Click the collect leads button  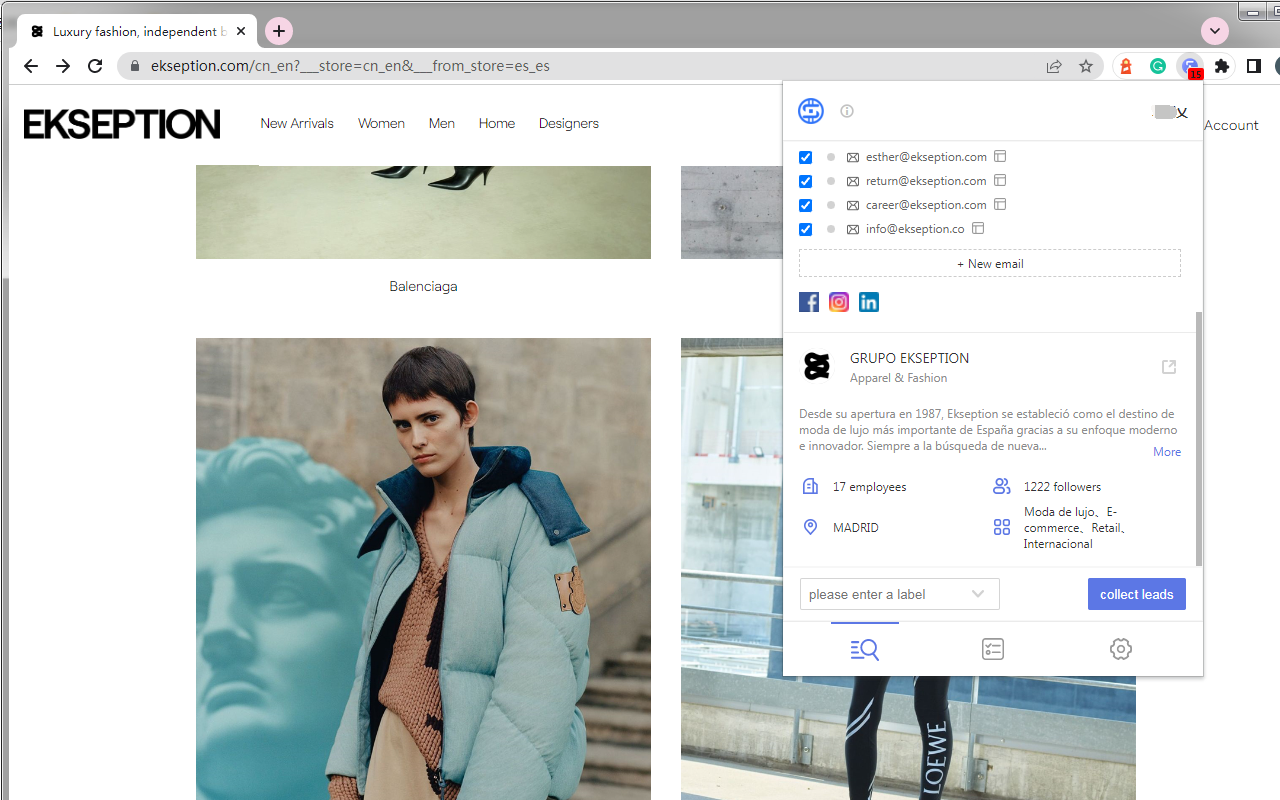[1137, 594]
